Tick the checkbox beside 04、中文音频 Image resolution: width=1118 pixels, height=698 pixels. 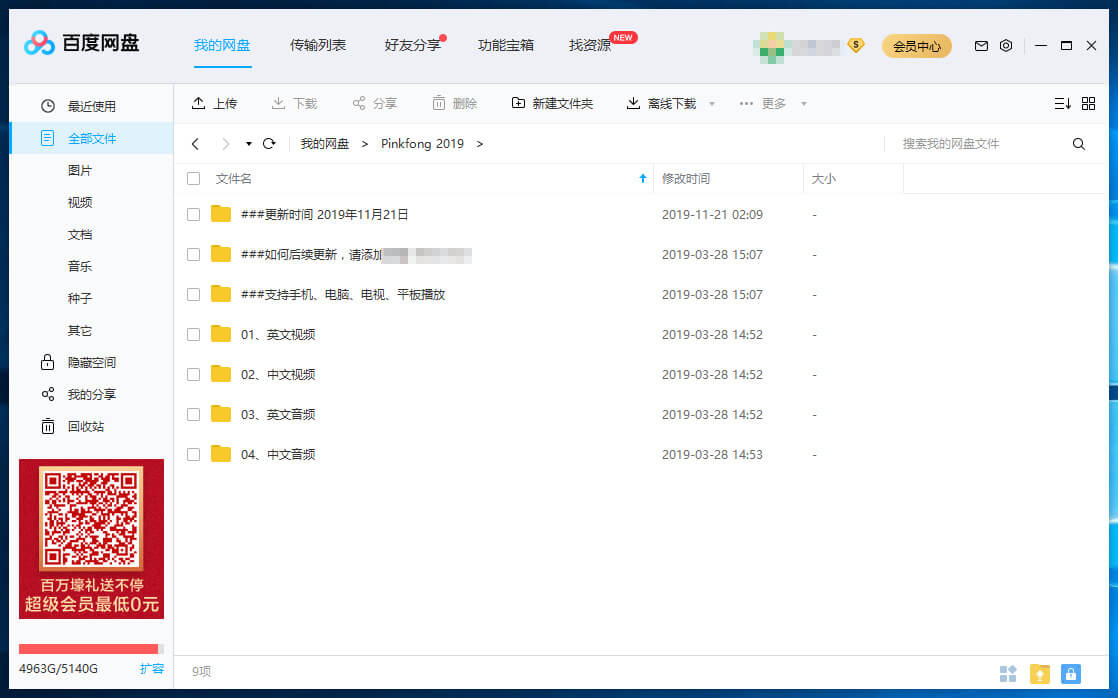click(194, 455)
